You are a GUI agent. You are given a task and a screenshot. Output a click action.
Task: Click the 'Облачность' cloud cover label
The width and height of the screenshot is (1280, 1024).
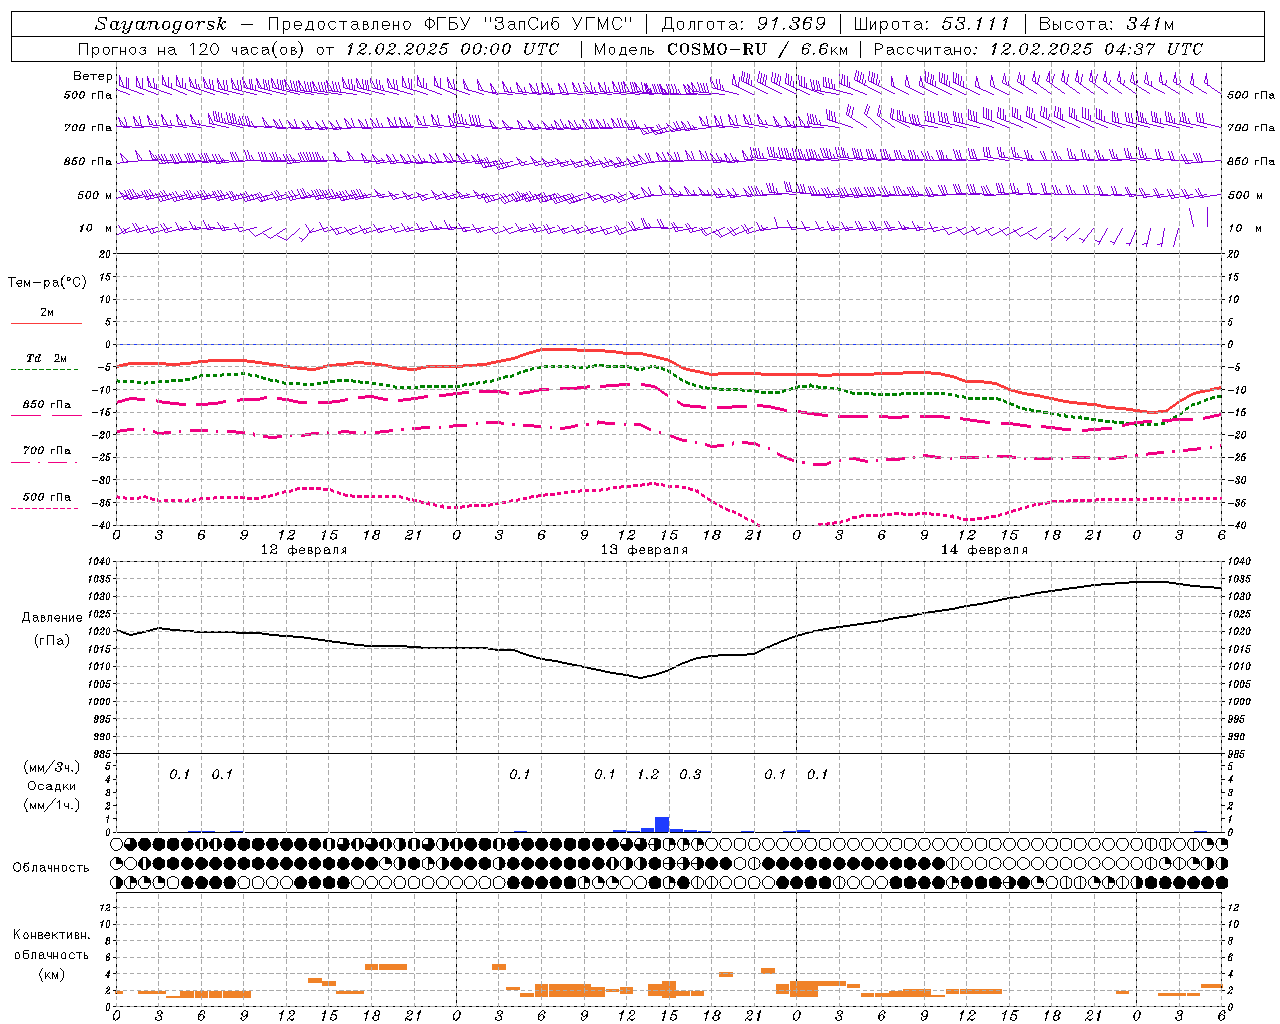(x=51, y=868)
